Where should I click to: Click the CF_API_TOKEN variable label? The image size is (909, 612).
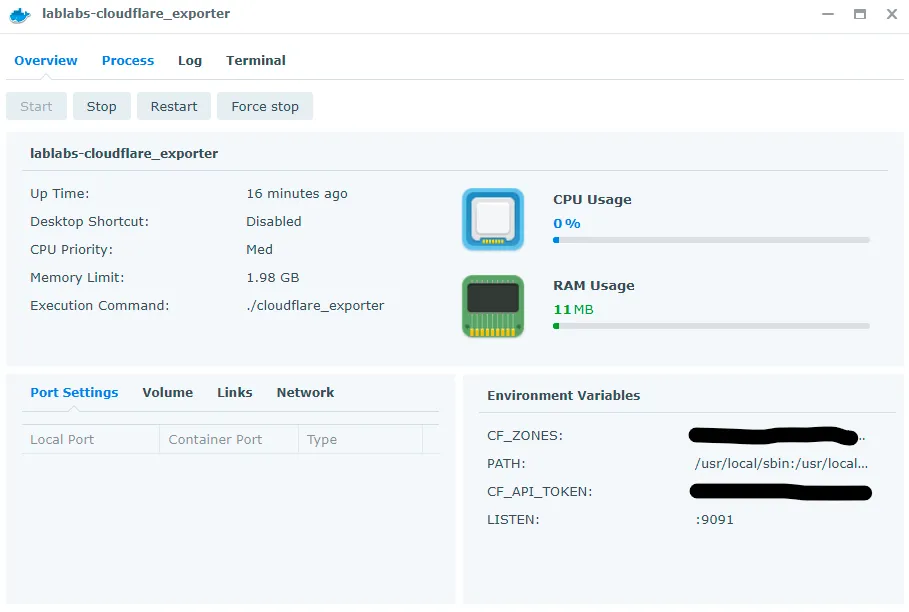(540, 491)
